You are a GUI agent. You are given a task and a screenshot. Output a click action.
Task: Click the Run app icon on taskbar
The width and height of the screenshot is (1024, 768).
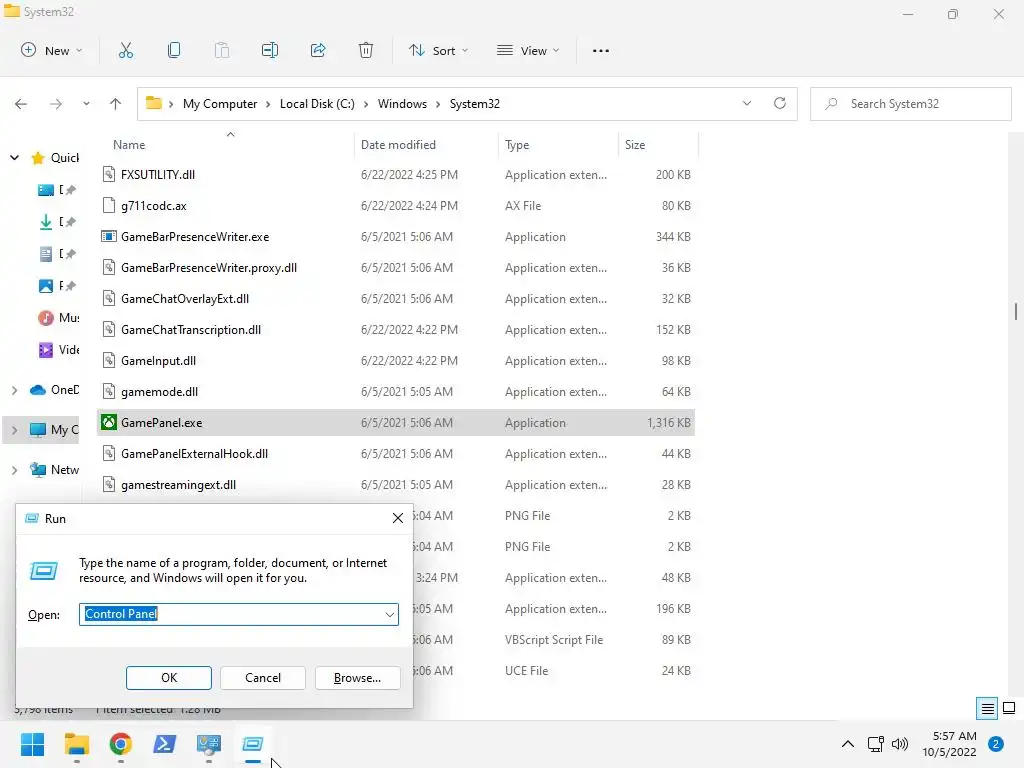253,744
